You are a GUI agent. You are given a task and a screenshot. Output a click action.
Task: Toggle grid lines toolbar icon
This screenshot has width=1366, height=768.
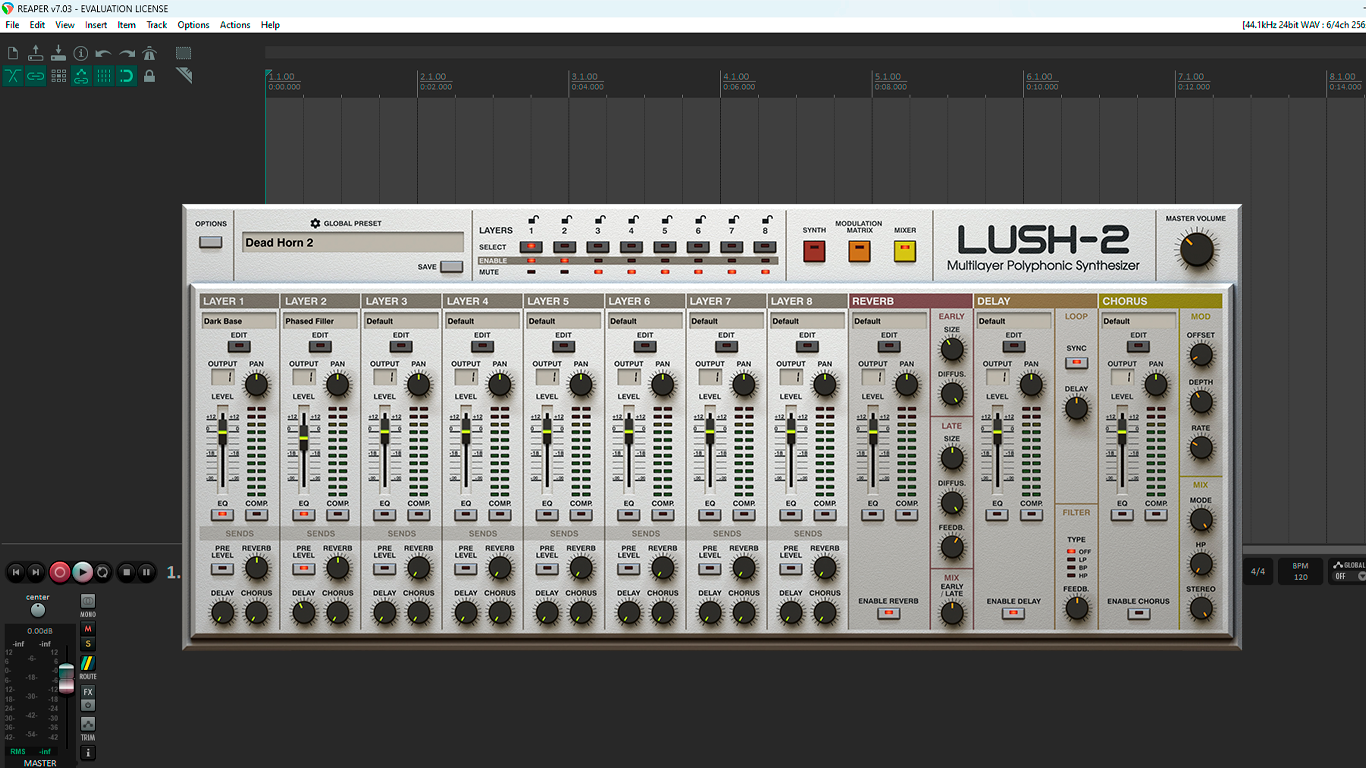(x=104, y=76)
